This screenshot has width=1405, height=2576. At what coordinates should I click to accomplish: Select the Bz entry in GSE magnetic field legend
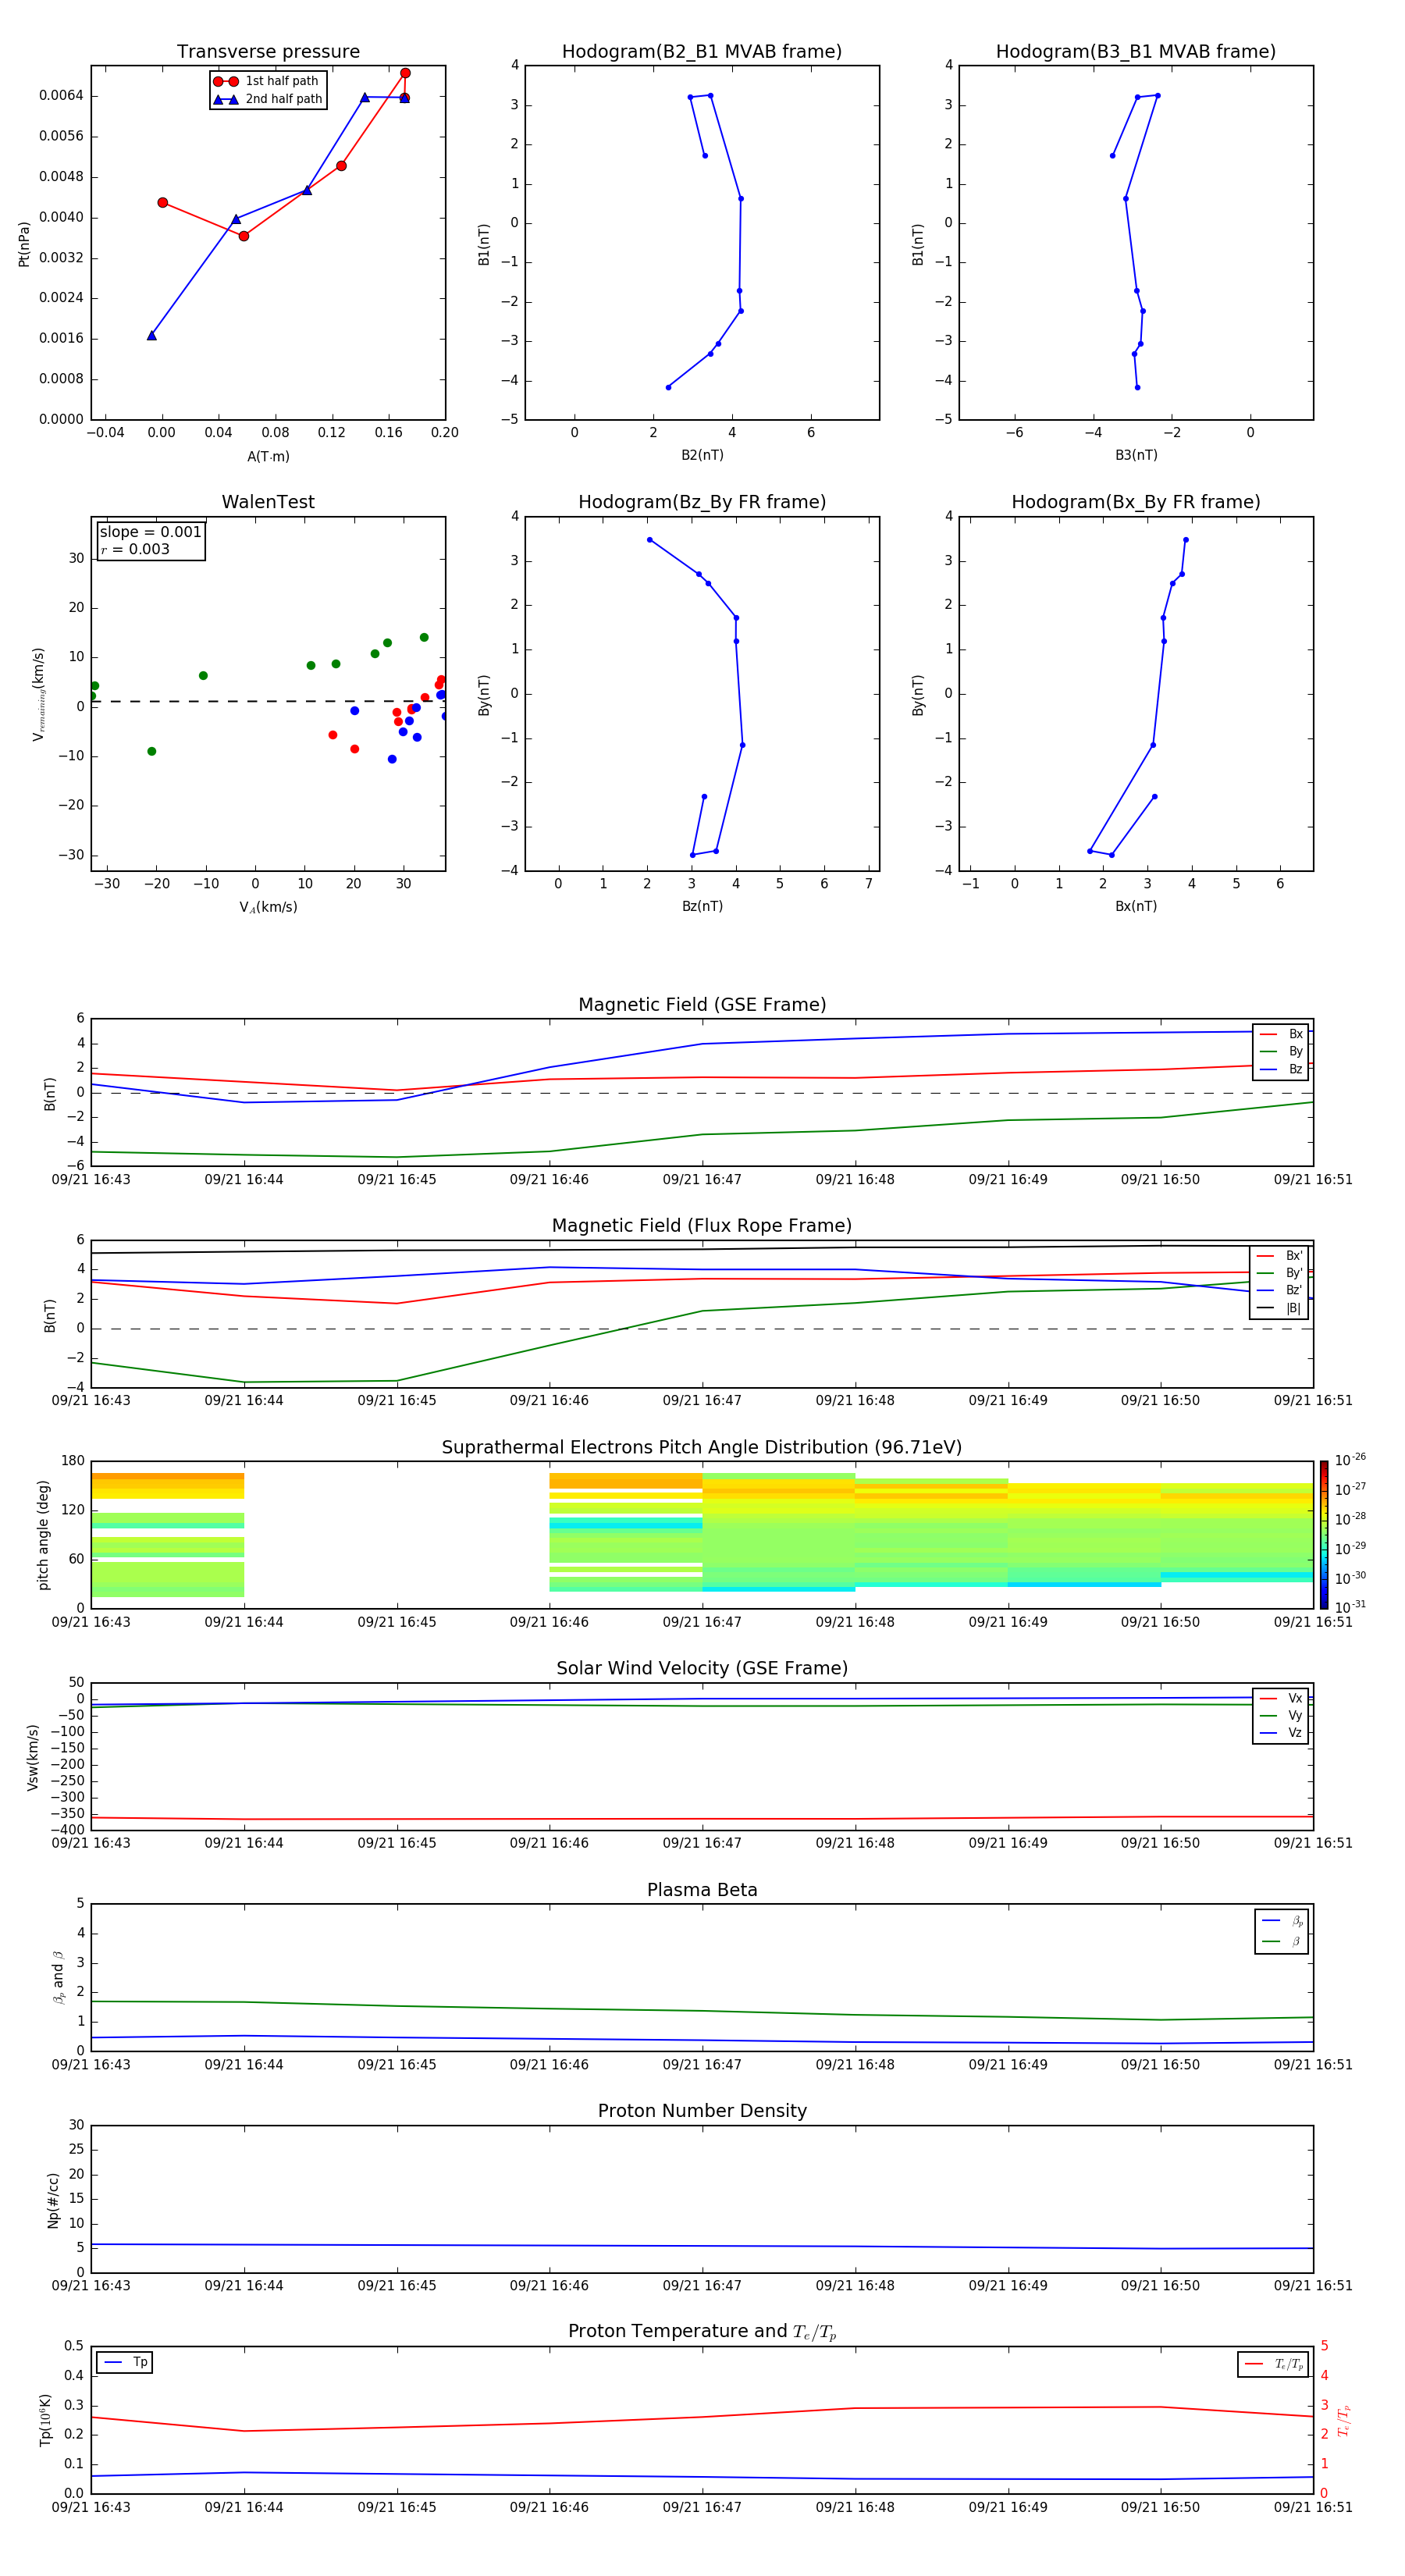(x=1281, y=1069)
